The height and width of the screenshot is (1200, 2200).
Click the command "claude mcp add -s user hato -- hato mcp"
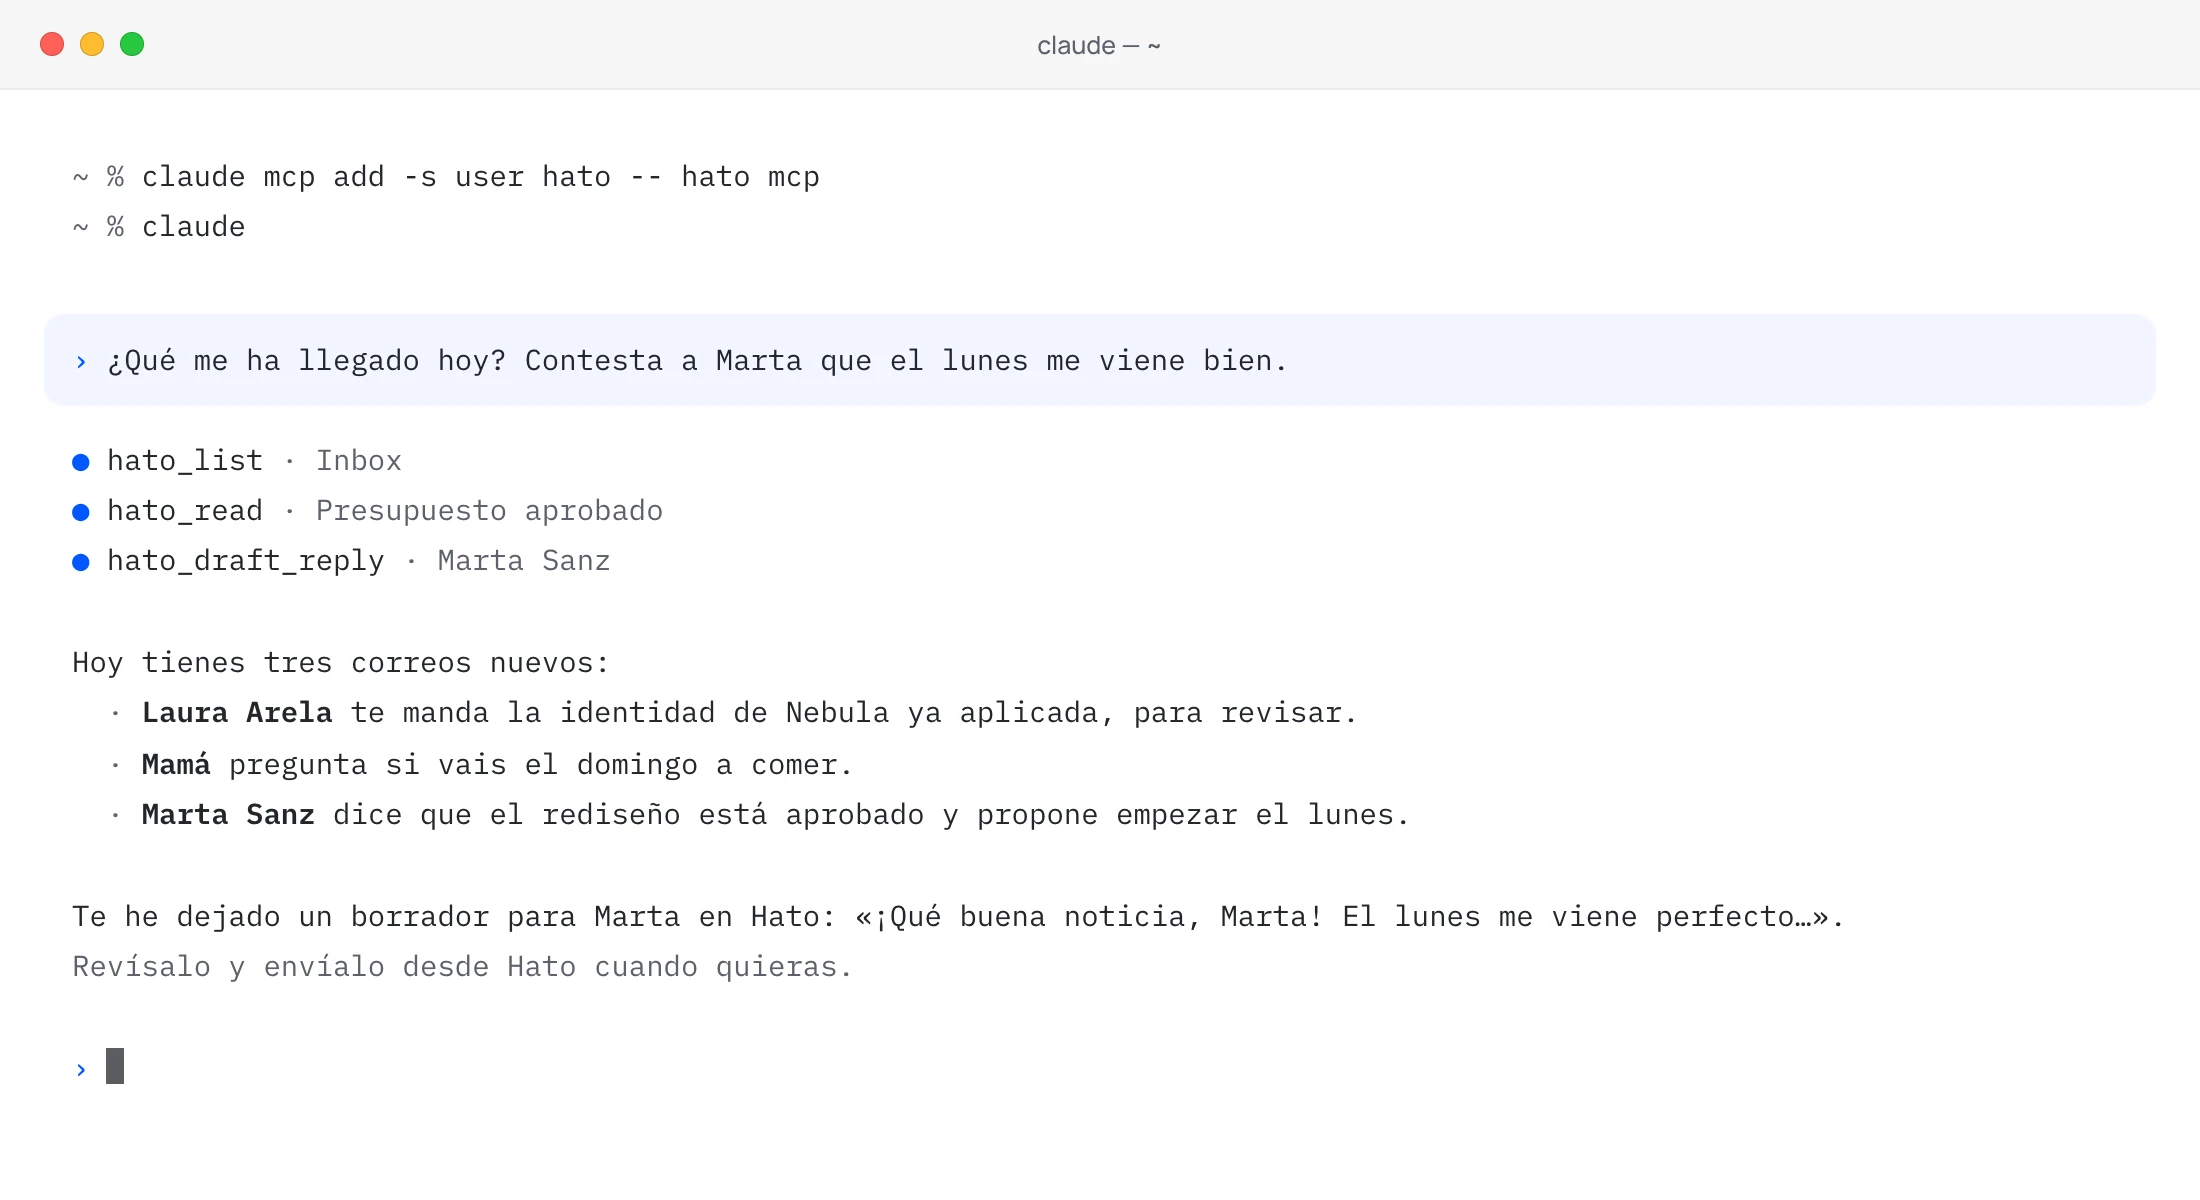[x=481, y=177]
